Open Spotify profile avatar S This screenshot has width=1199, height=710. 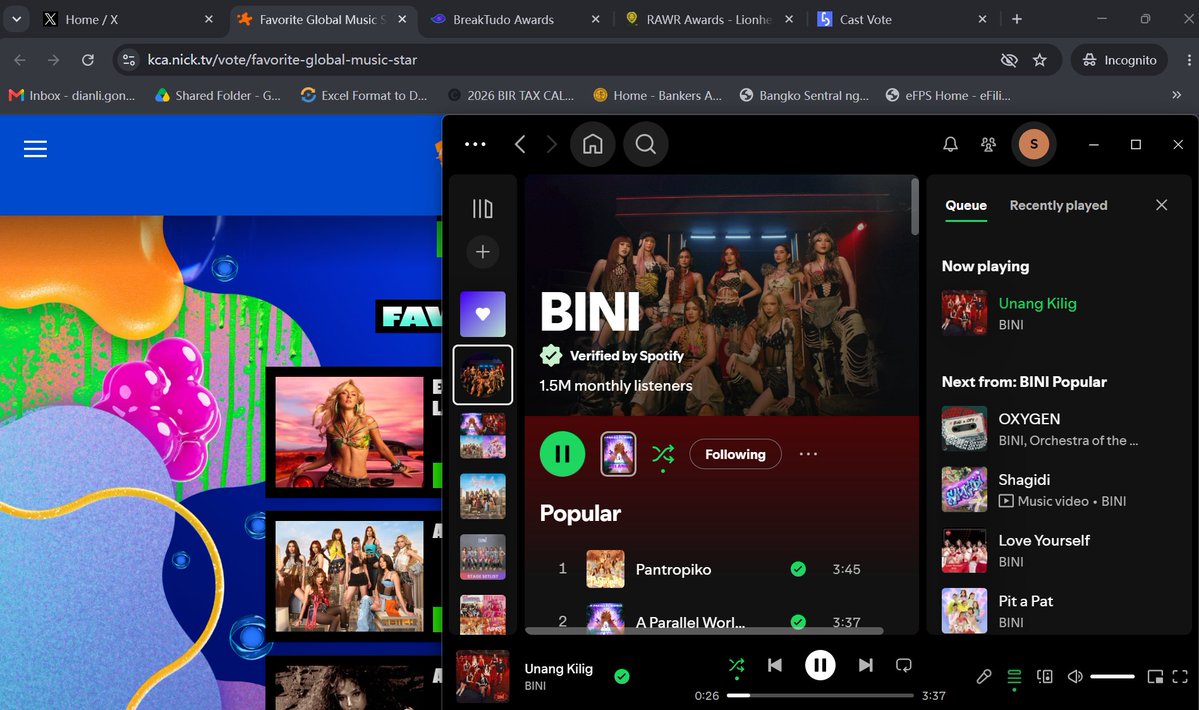pos(1034,144)
